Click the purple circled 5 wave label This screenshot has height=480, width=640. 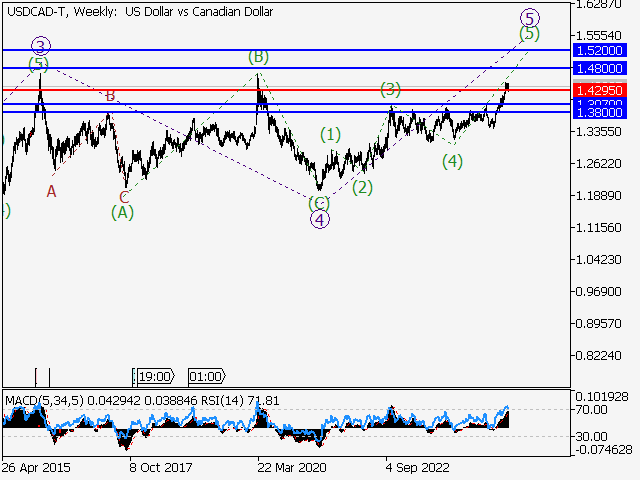(x=530, y=17)
